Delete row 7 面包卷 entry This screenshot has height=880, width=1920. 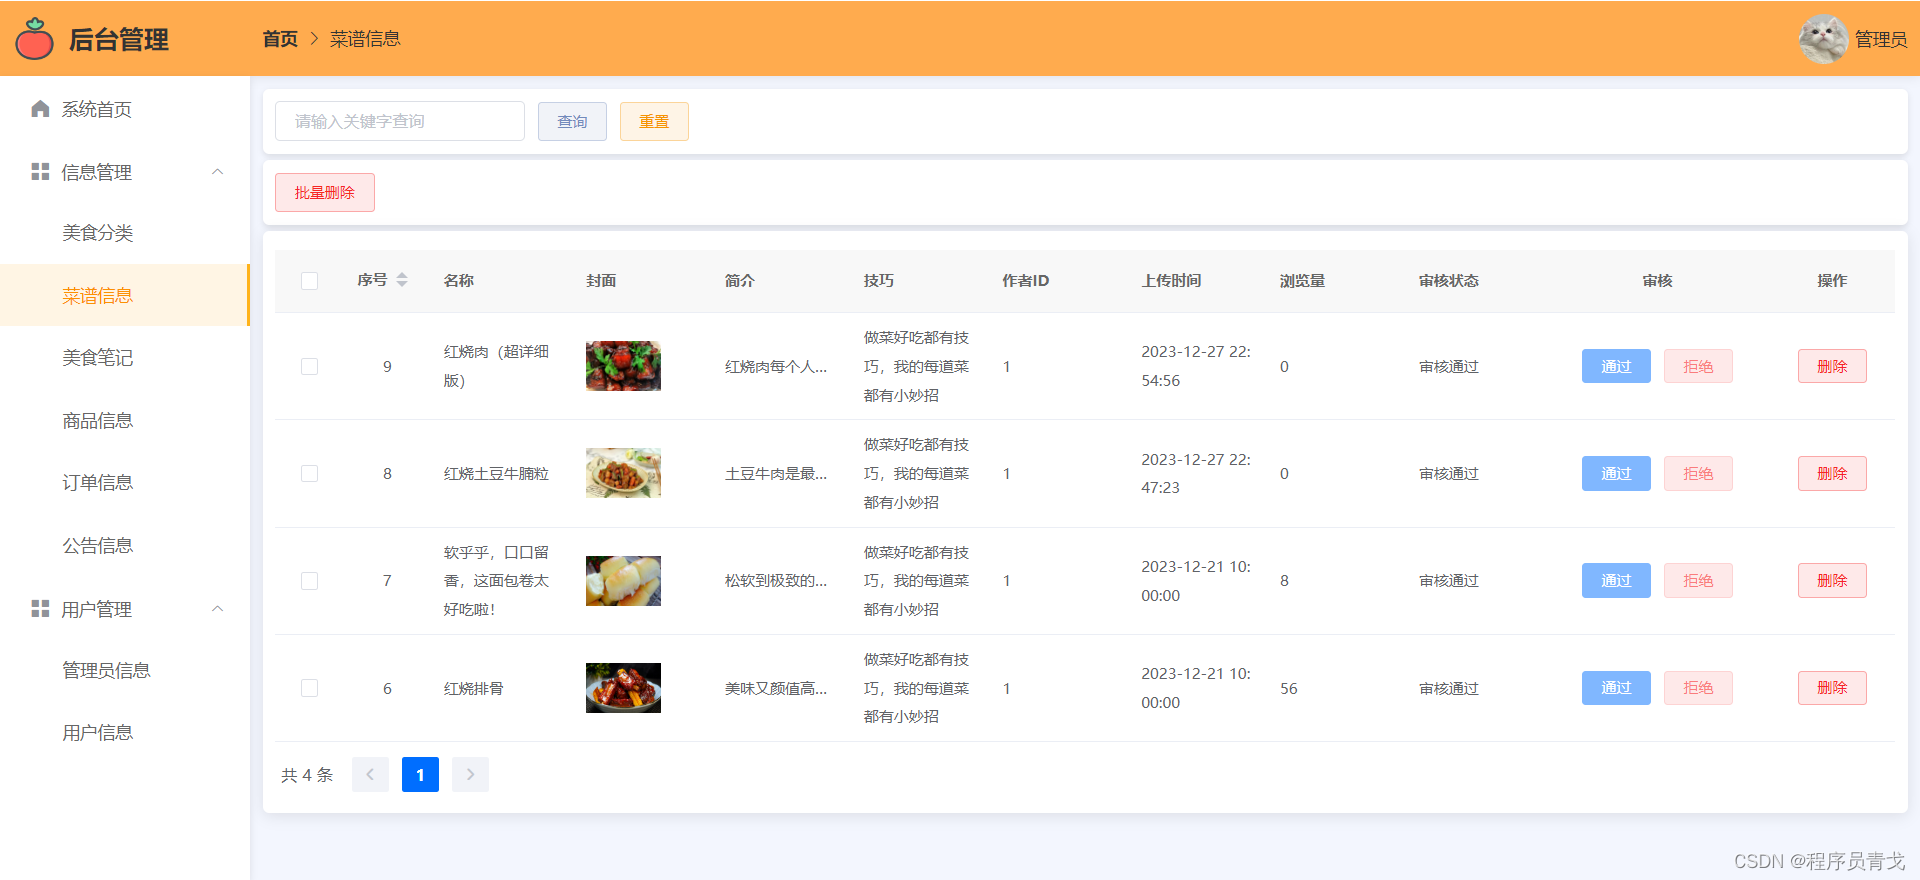click(1832, 580)
